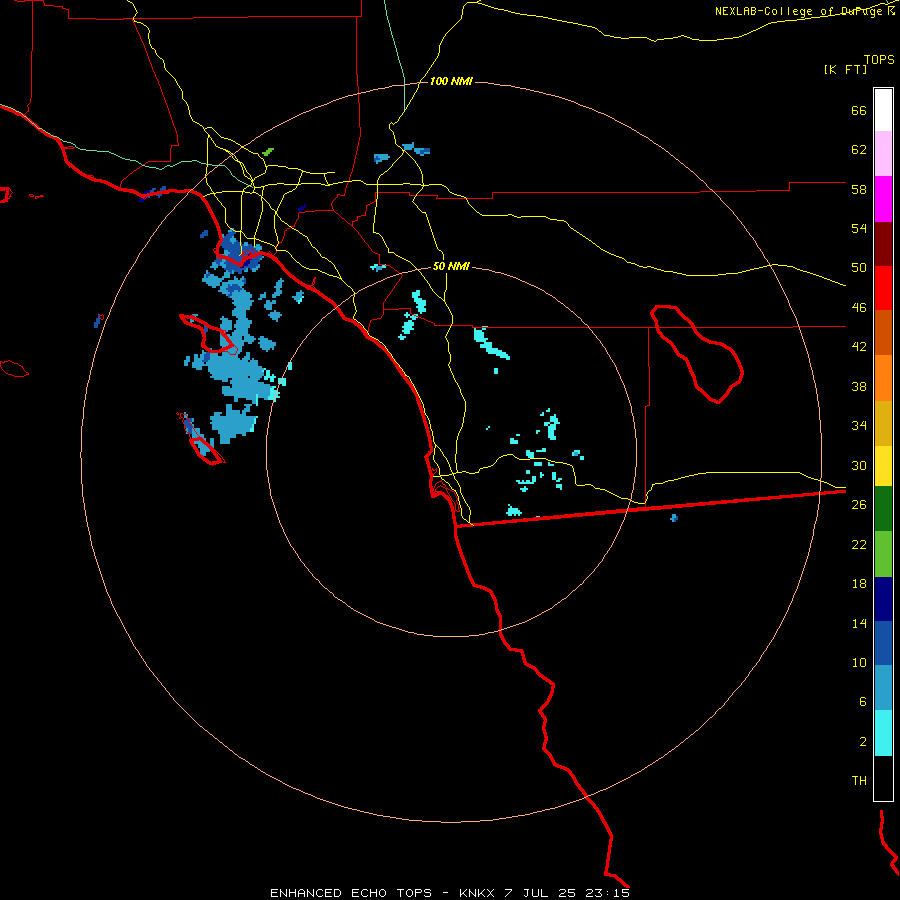This screenshot has width=900, height=900.
Task: Click the bright orange color bar segment
Action: click(x=883, y=378)
